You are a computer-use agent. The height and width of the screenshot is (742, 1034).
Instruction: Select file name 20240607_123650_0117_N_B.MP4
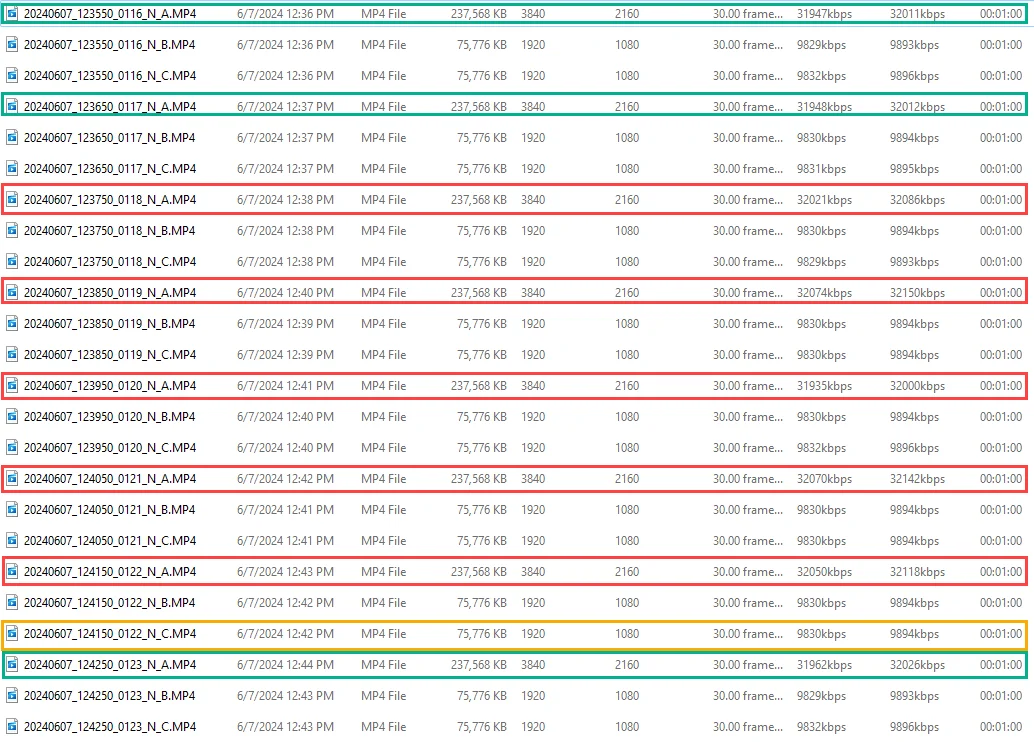click(110, 138)
